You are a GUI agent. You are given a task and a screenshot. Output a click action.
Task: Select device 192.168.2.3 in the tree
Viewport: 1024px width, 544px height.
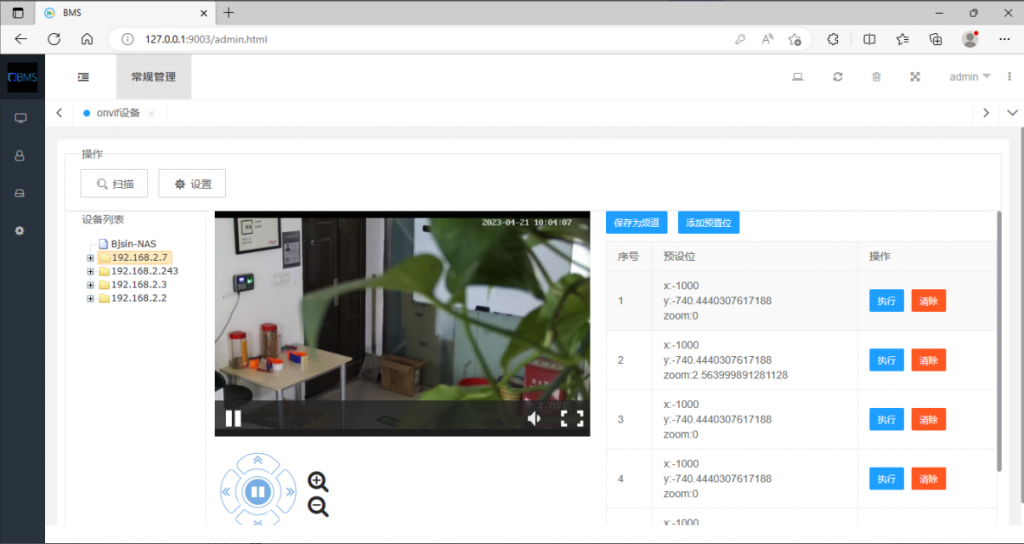pos(138,285)
